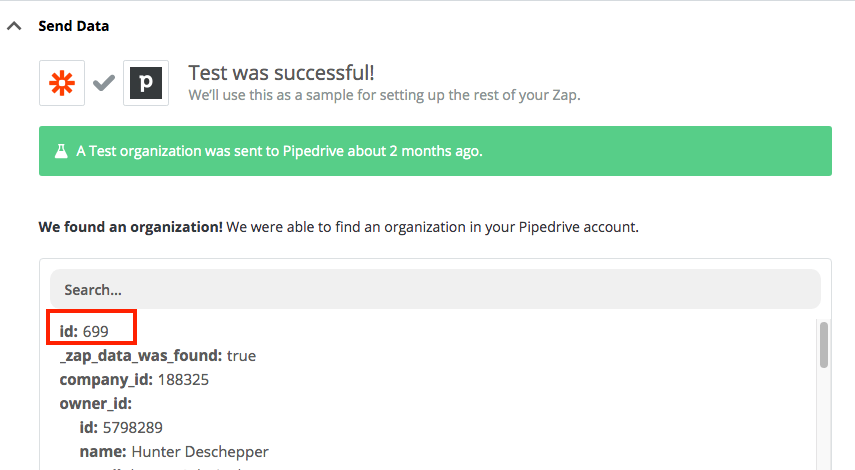Viewport: 855px width, 470px height.
Task: Click the owner_id: parent entry
Action: (x=95, y=403)
